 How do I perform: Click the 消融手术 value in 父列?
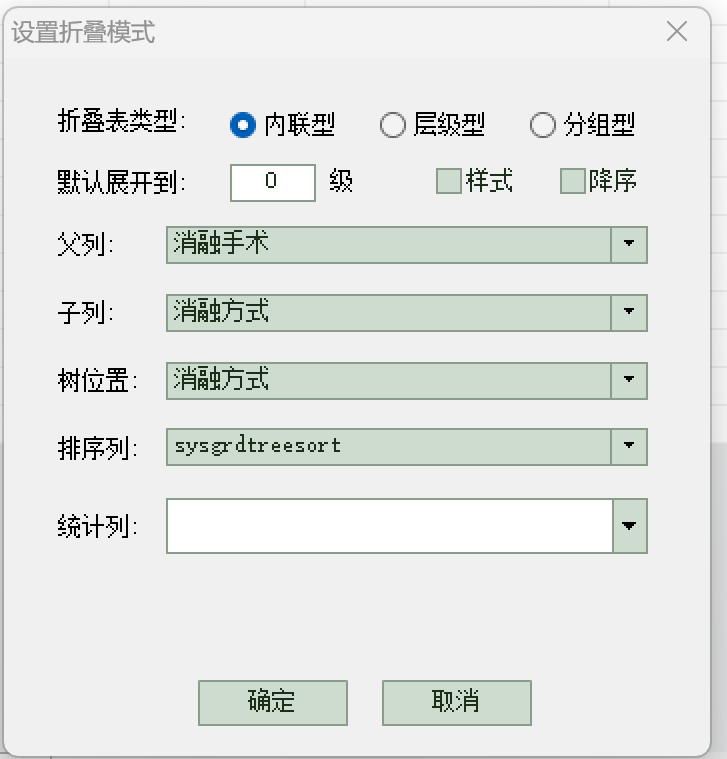coord(221,243)
